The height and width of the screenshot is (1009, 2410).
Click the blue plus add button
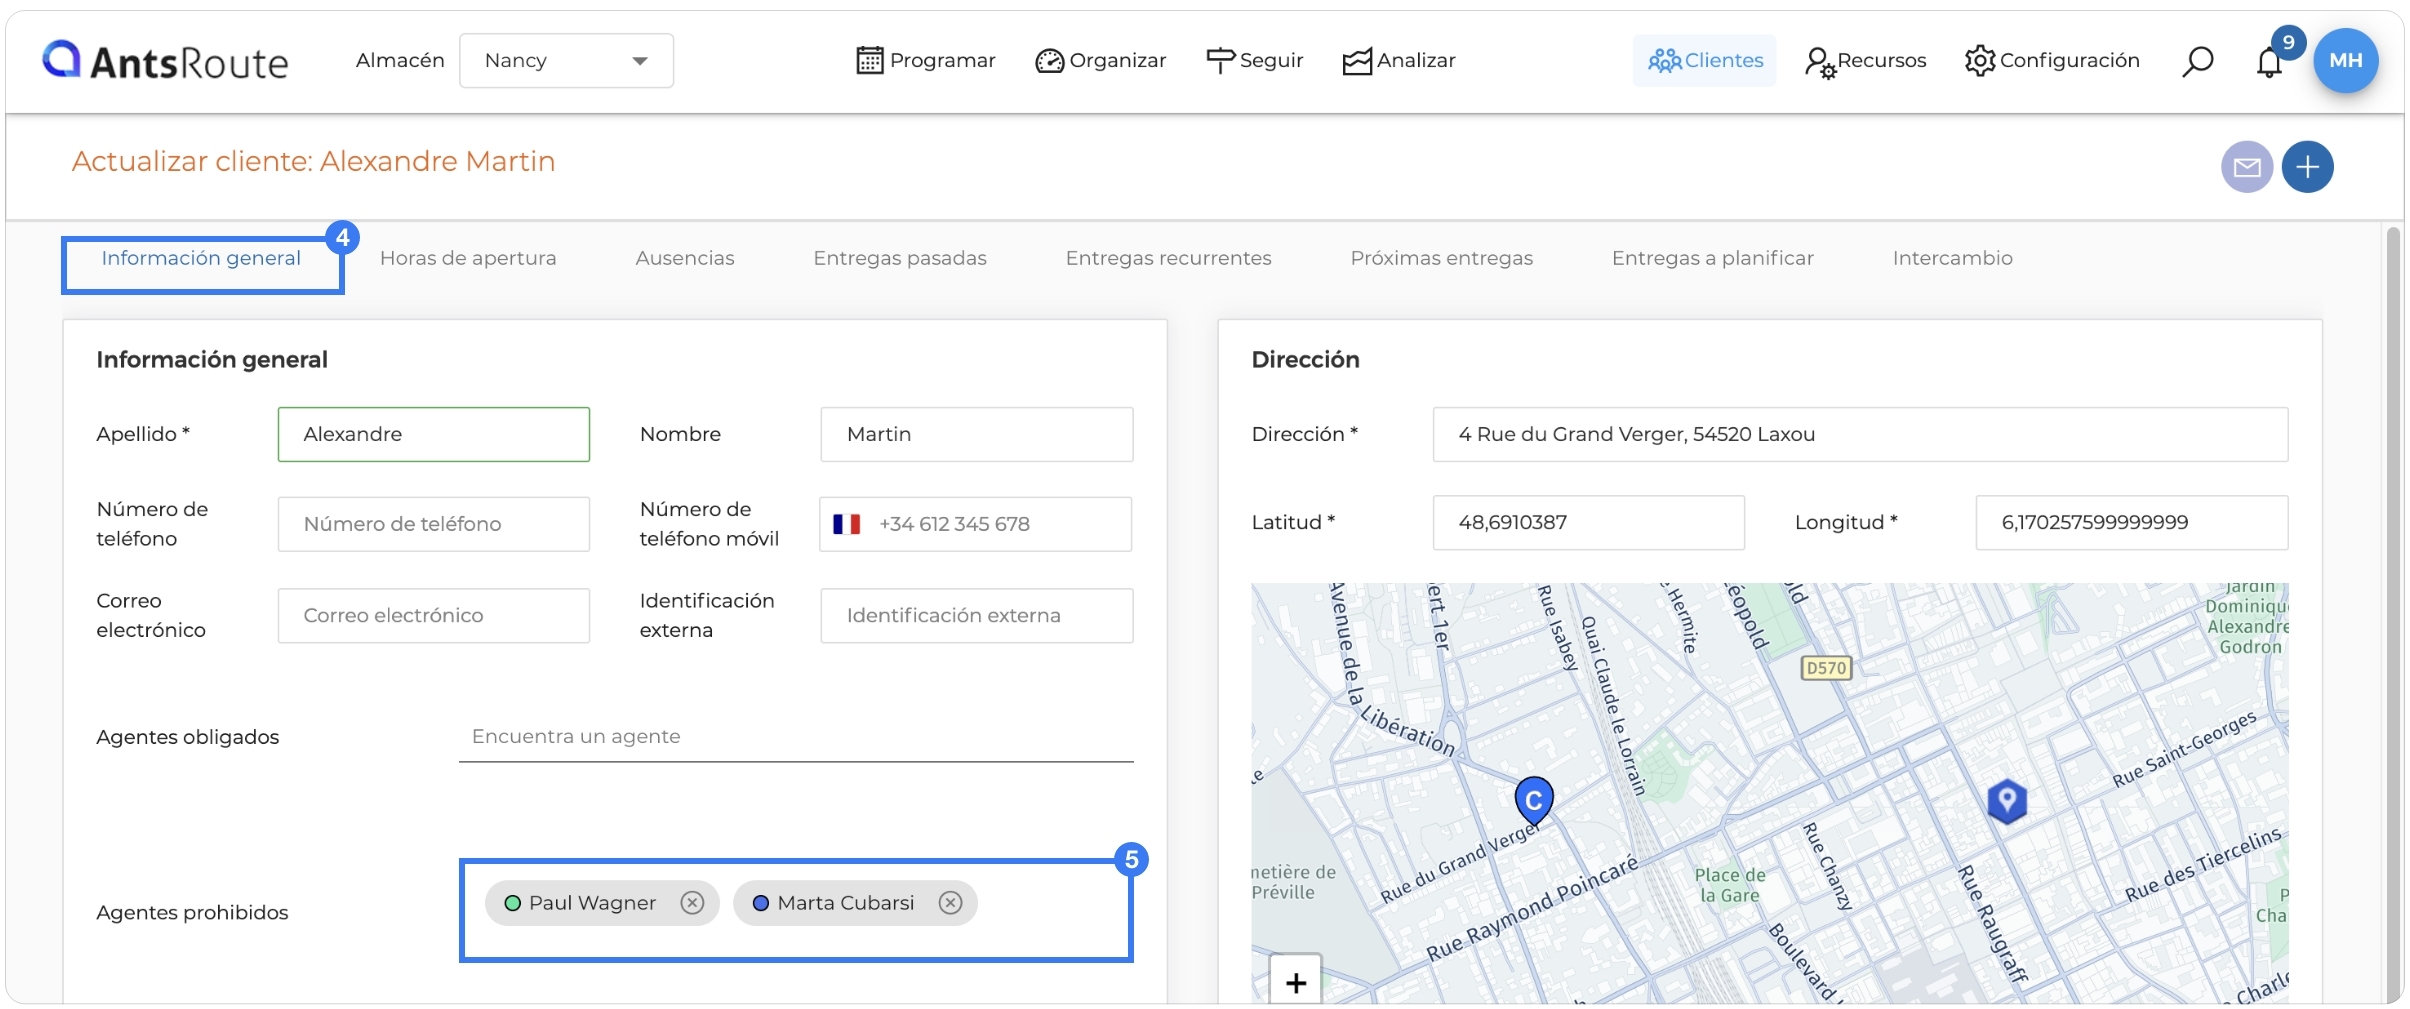(x=2307, y=167)
